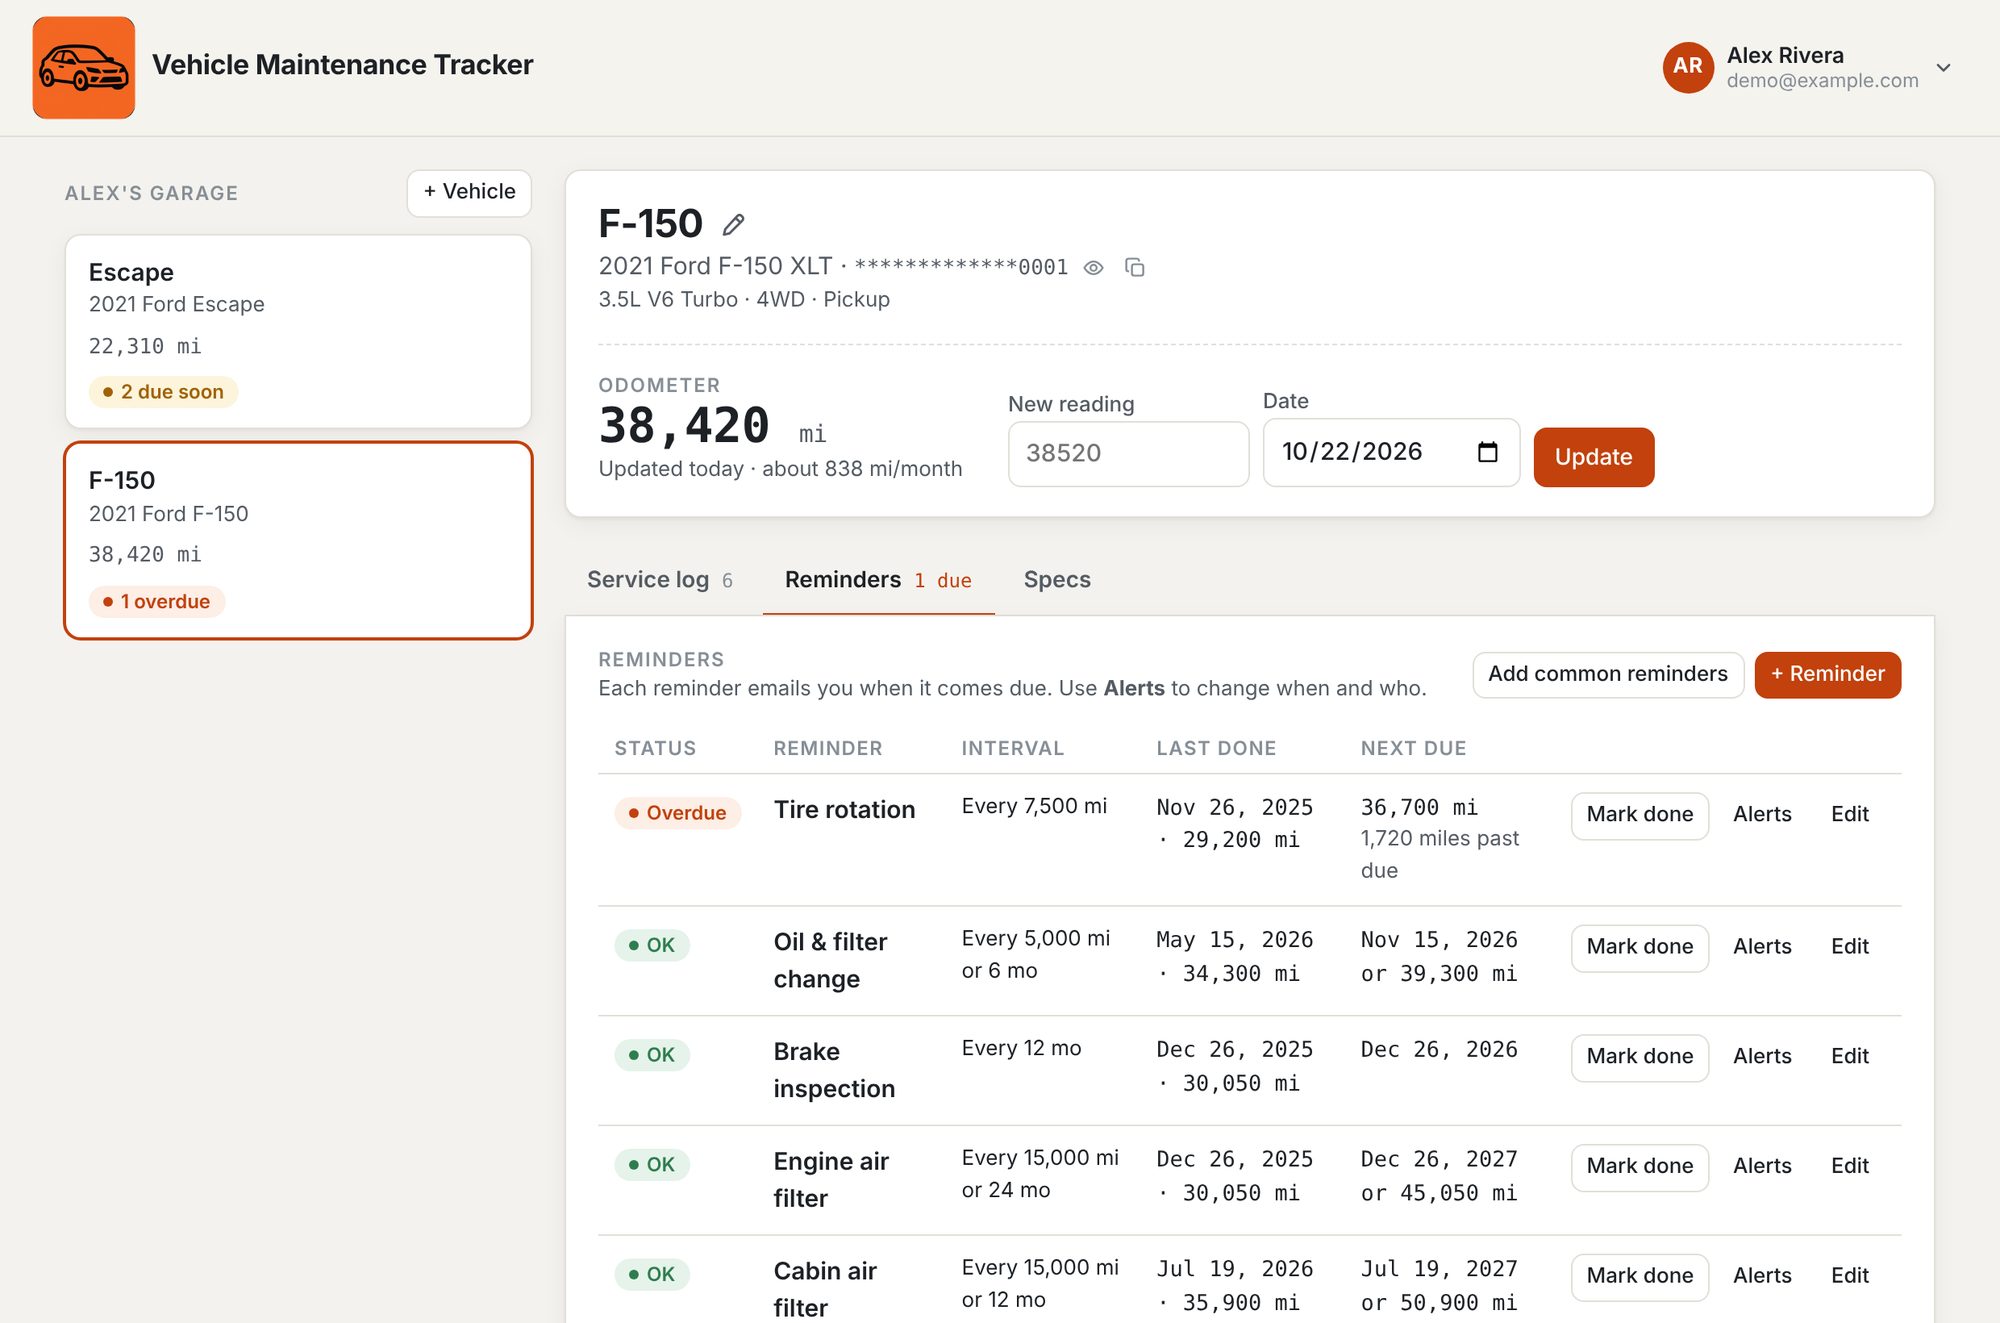Mark Oil & filter change done
This screenshot has height=1323, width=2000.
tap(1640, 947)
